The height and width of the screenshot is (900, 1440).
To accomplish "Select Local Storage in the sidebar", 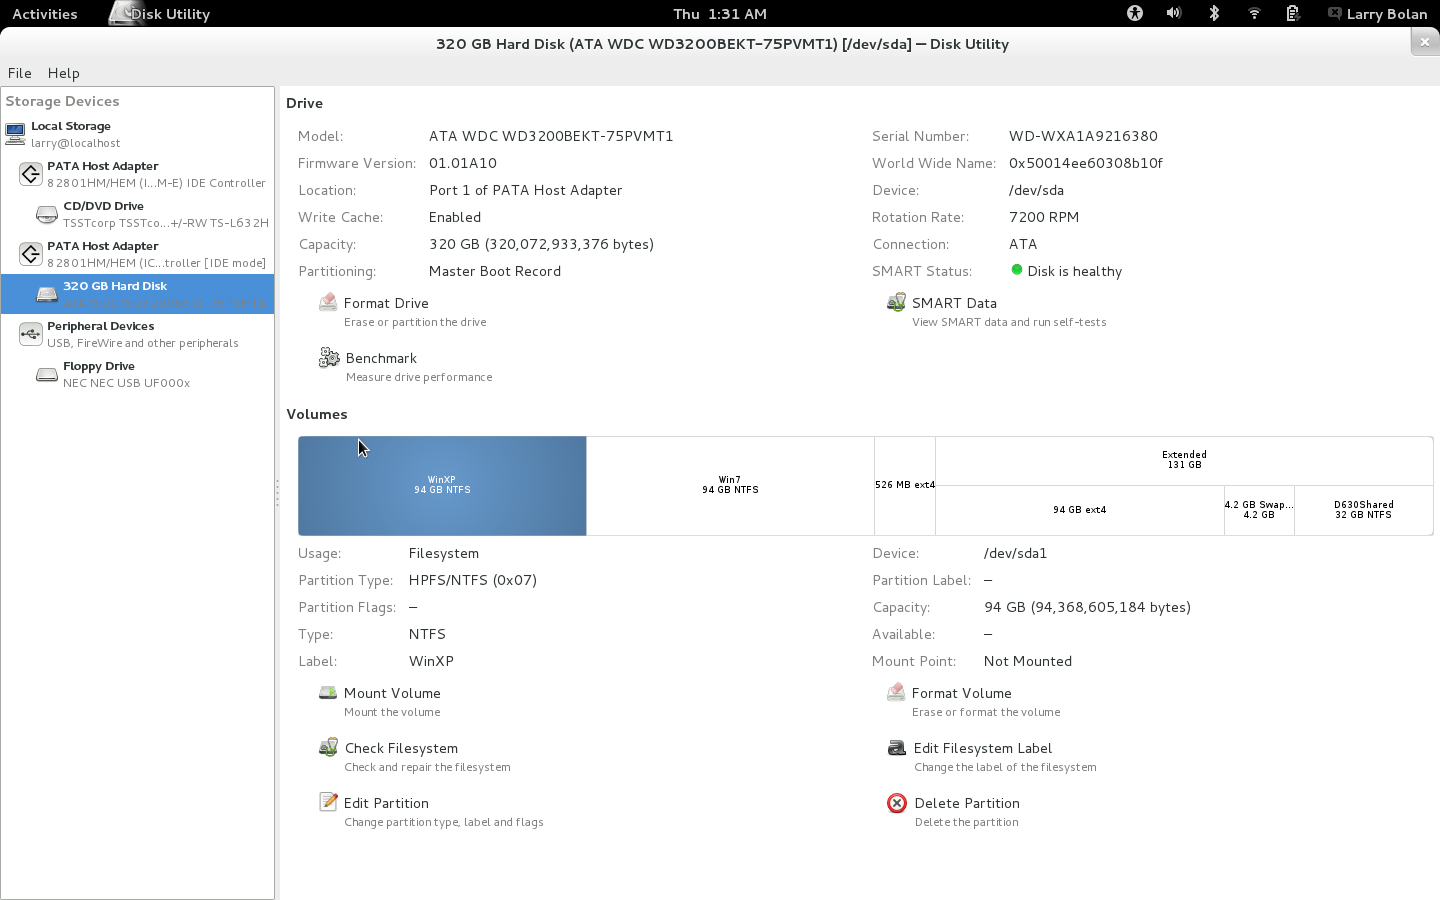I will [138, 134].
